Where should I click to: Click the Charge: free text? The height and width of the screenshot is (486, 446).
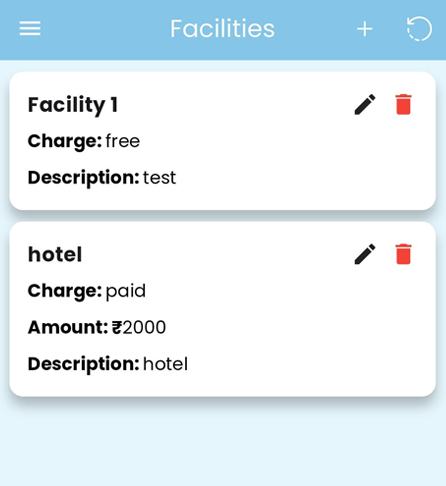[84, 141]
